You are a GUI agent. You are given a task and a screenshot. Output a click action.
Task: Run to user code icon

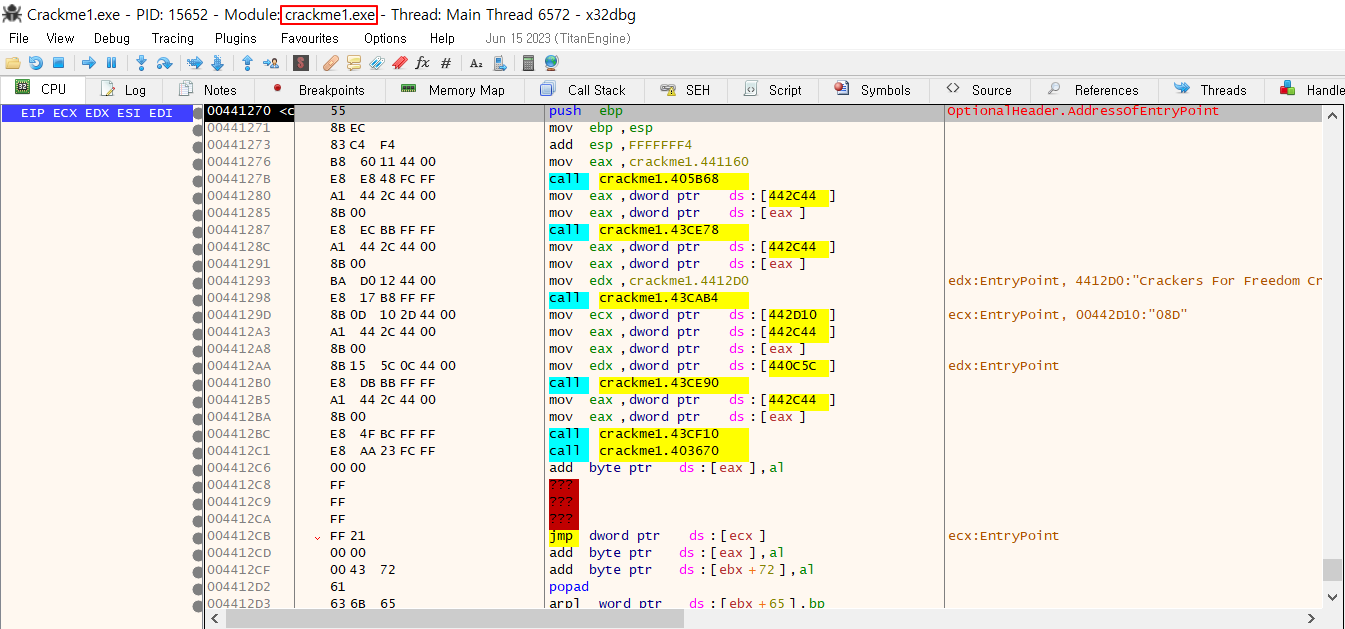(x=271, y=63)
